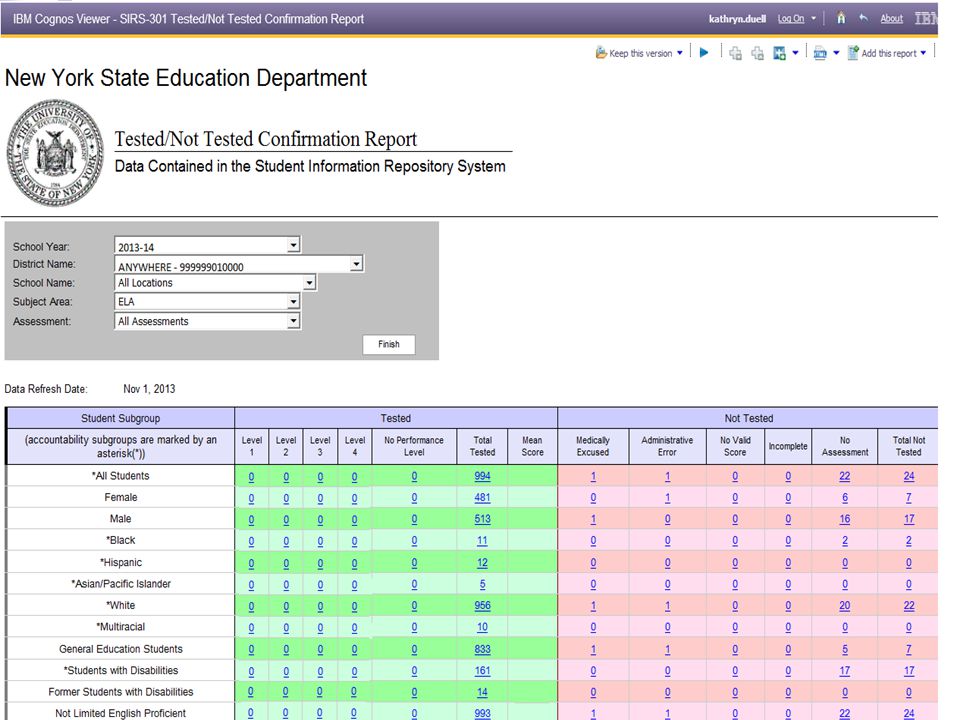
Task: Open General Education Students Total Tested 833
Action: 482,649
